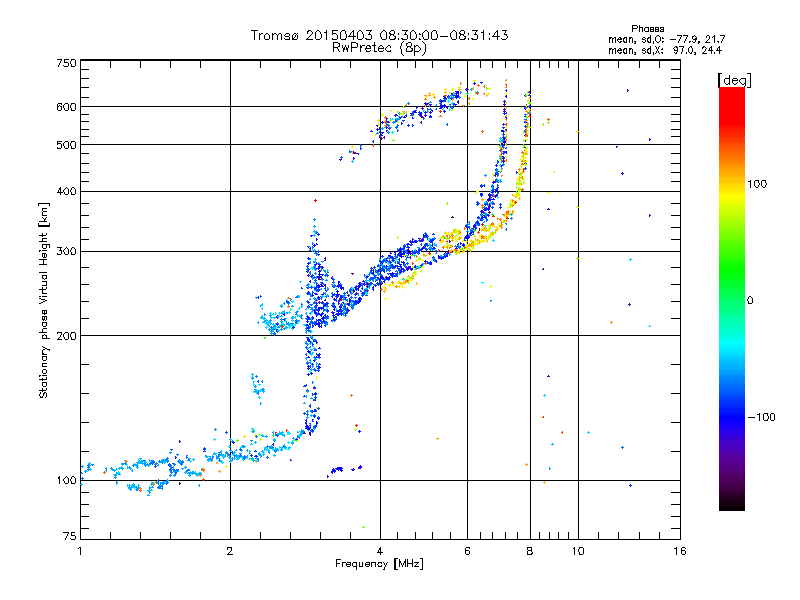This screenshot has height=600, width=800.
Task: Click the y-axis label '600'
Action: [66, 107]
